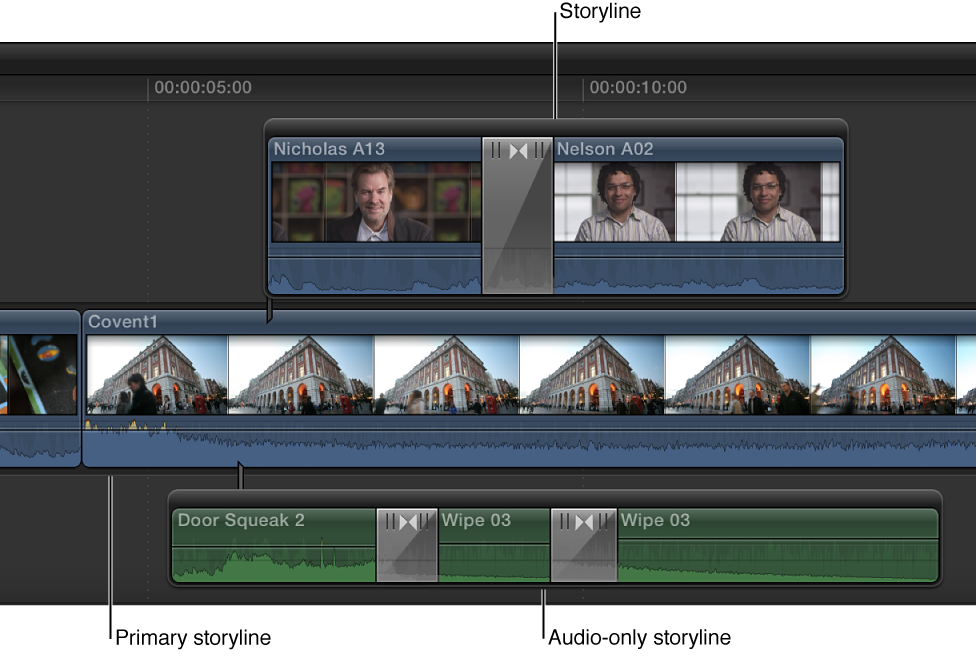Click the last full Covent1 filmstrip frame

[x=883, y=375]
